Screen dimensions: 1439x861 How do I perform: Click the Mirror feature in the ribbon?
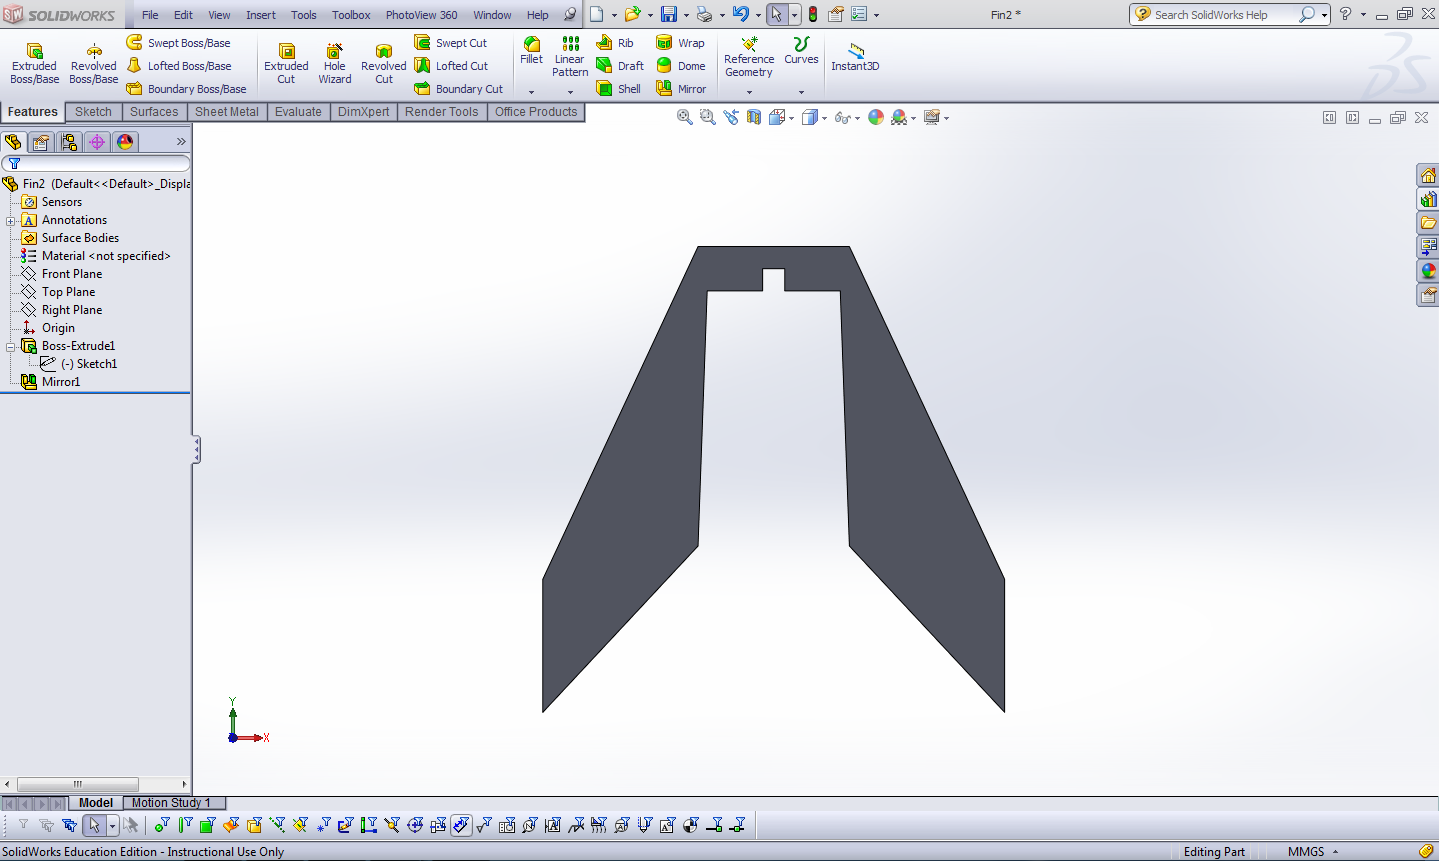(x=680, y=89)
